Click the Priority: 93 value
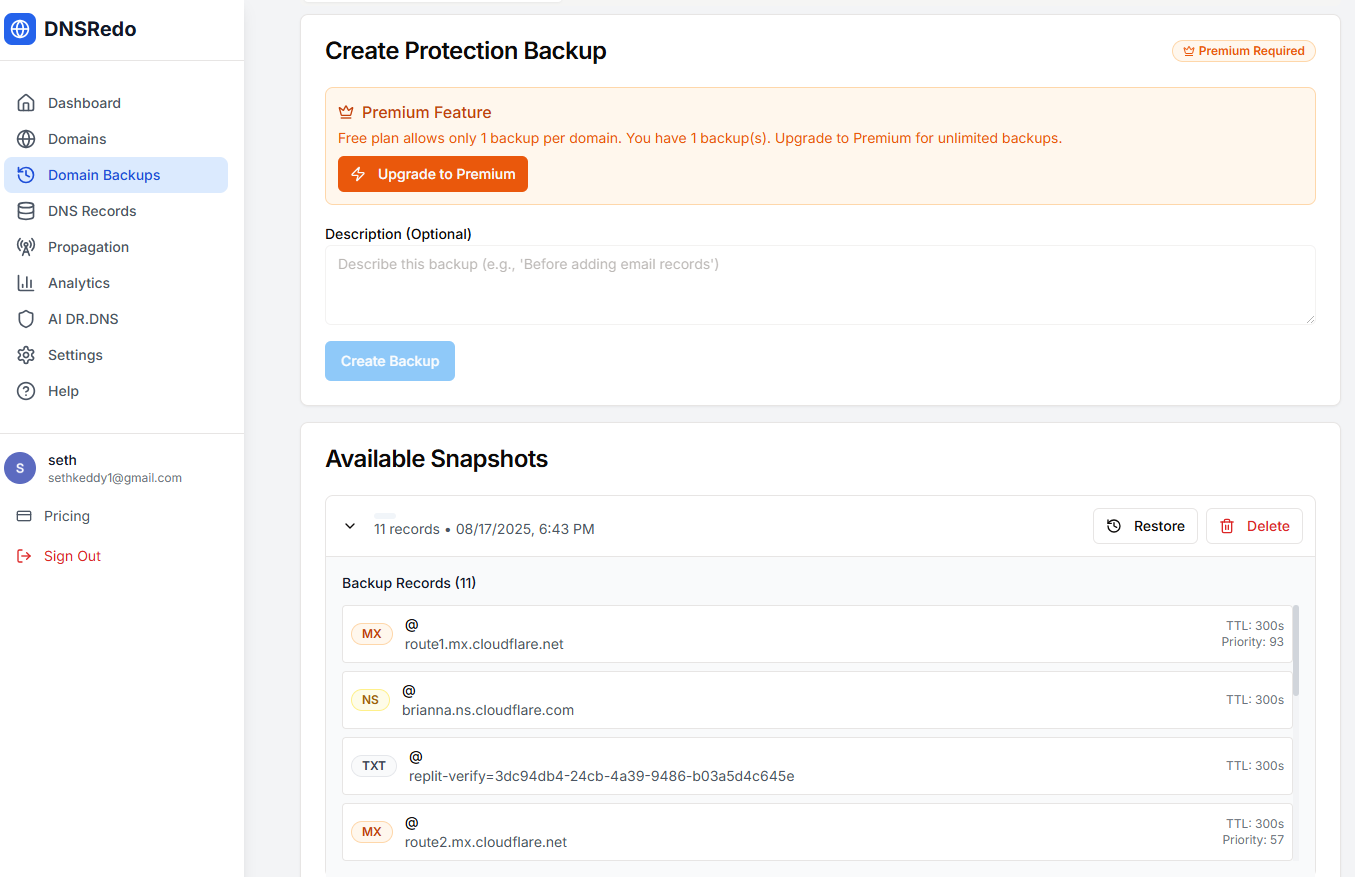Screen dimensions: 1355x877 1253,642
